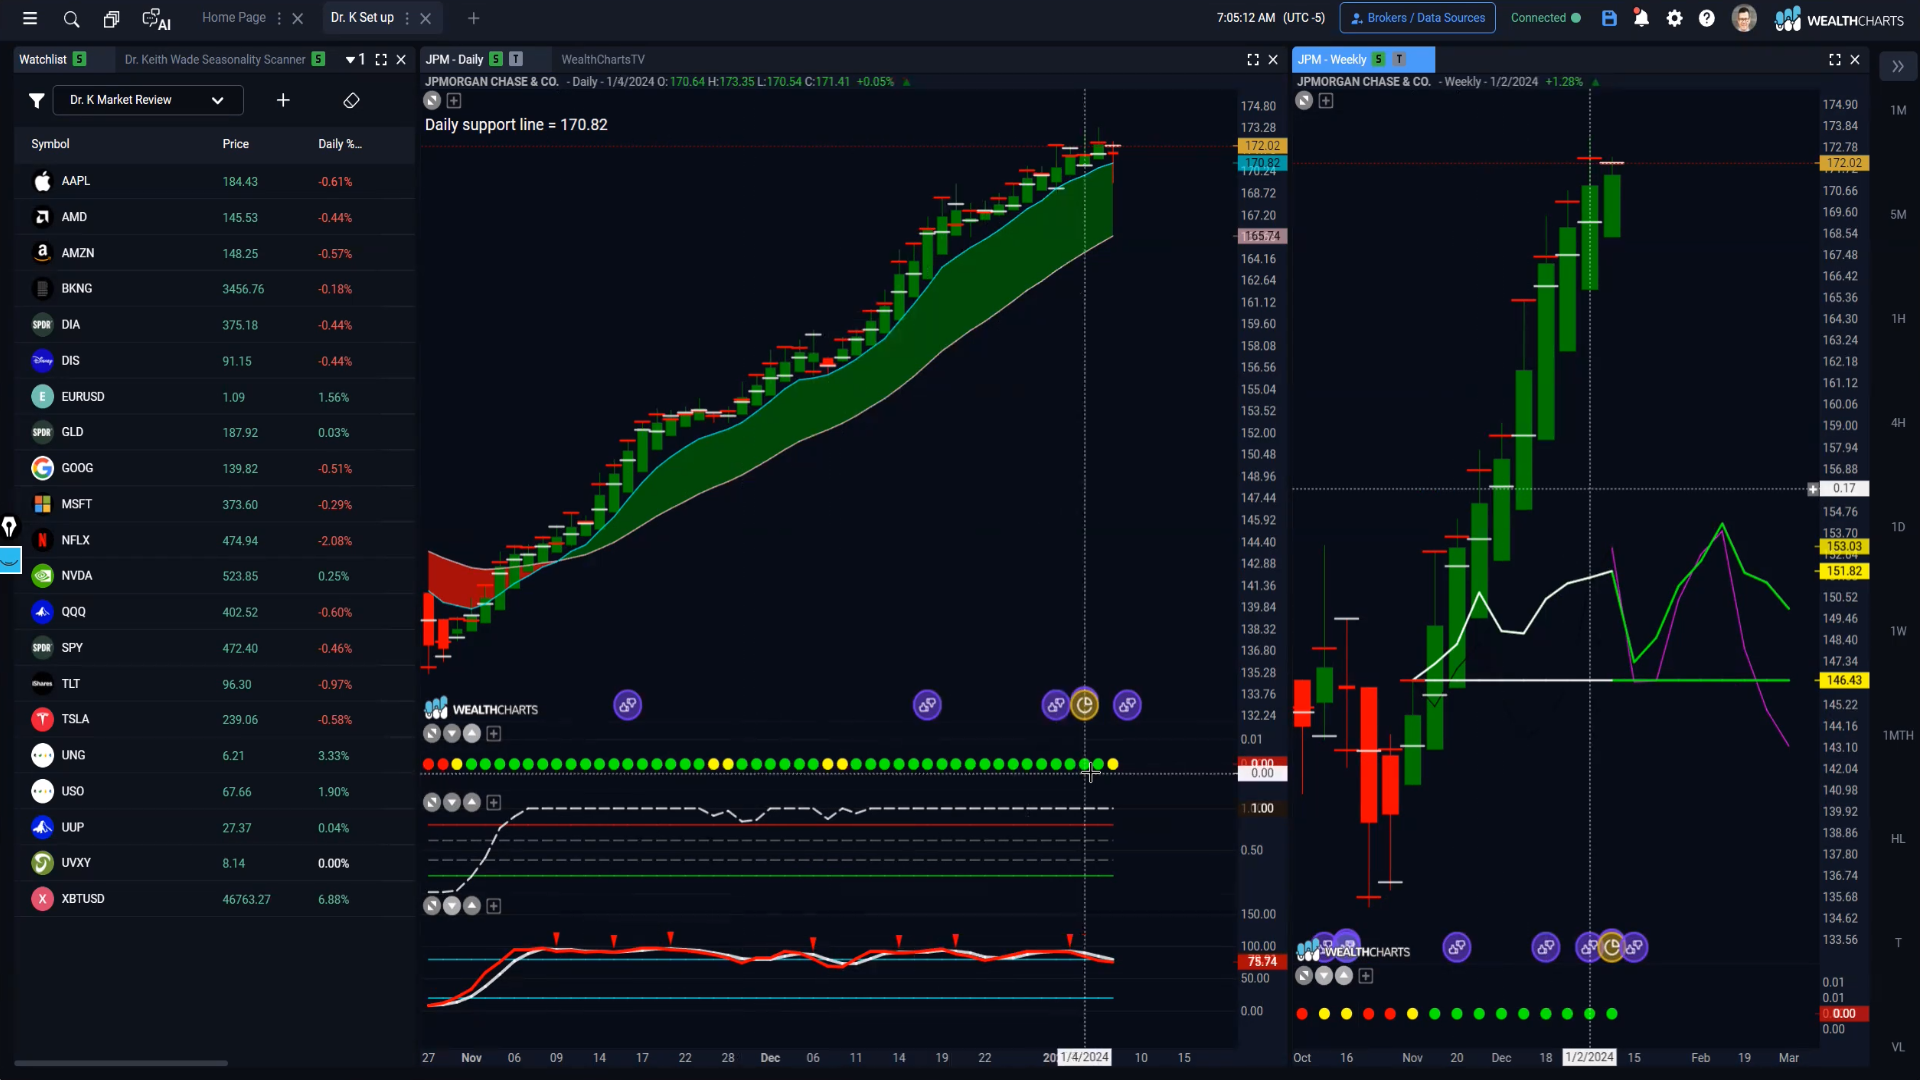Maximize the JPM Daily chart panel
This screenshot has width=1920, height=1080.
click(1253, 60)
